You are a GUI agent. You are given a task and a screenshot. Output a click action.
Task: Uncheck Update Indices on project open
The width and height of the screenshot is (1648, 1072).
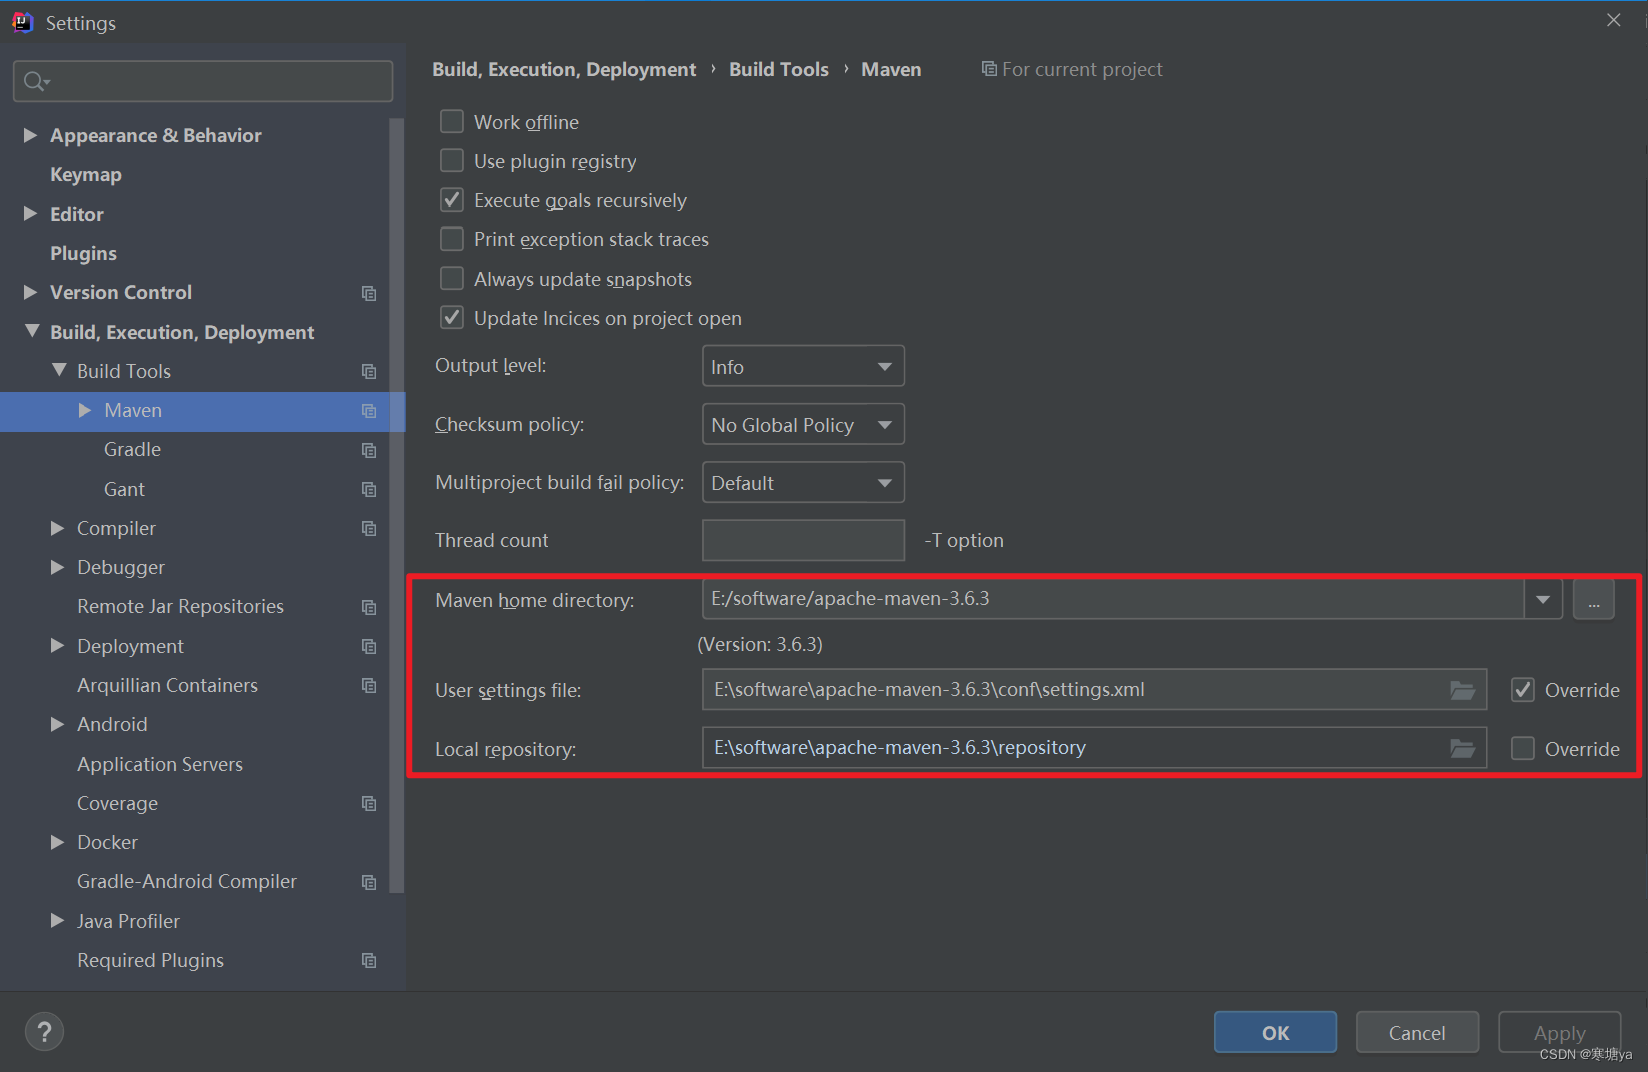pyautogui.click(x=452, y=318)
